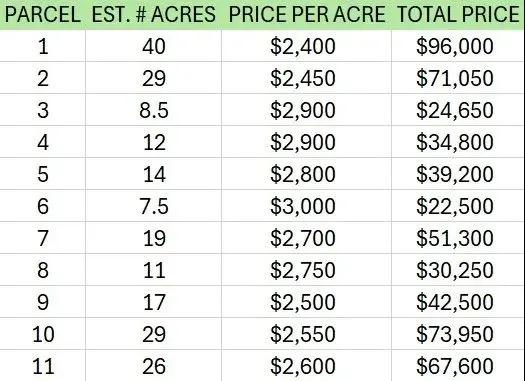Click the $67,600 total price cell
Screen dimensions: 525x381
point(458,366)
